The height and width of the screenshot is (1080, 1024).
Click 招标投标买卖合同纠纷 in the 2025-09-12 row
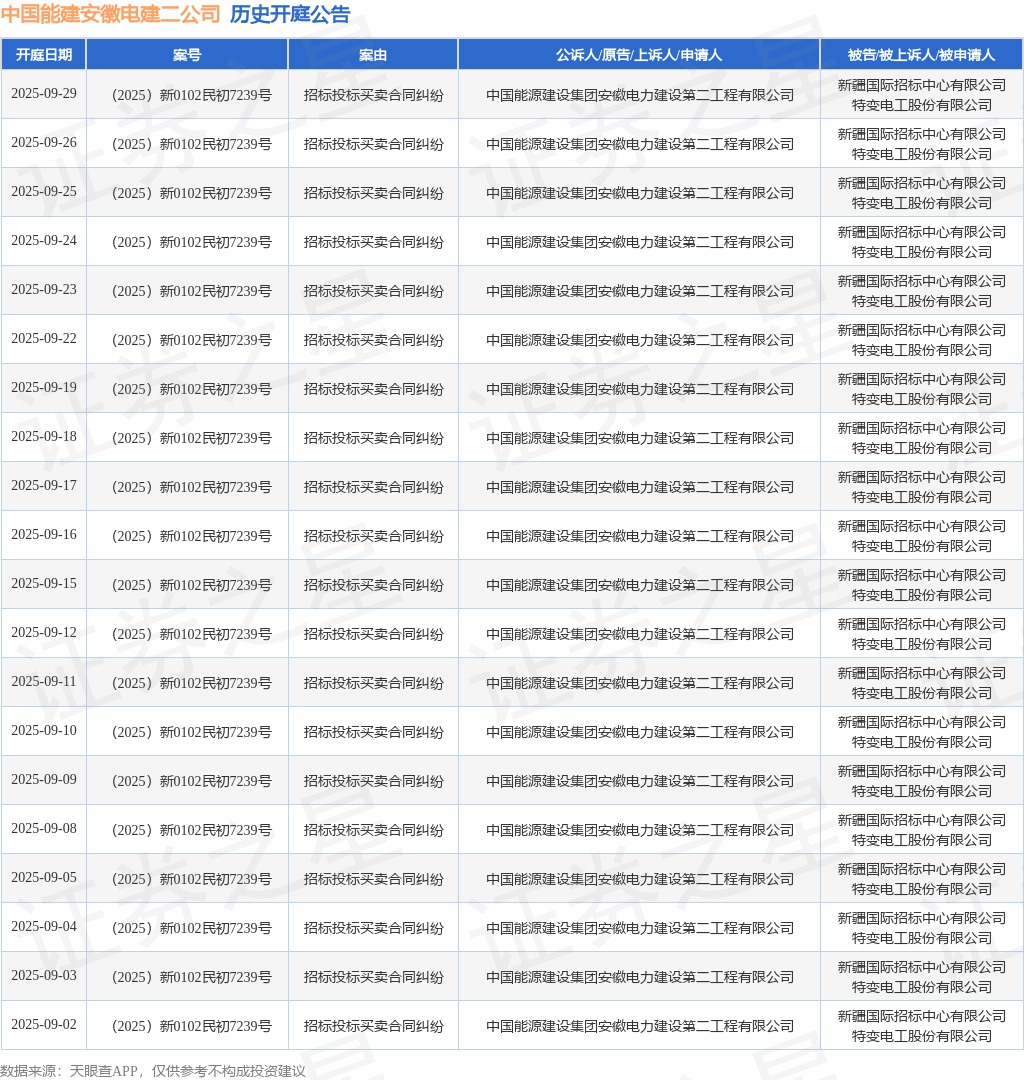[x=373, y=633]
